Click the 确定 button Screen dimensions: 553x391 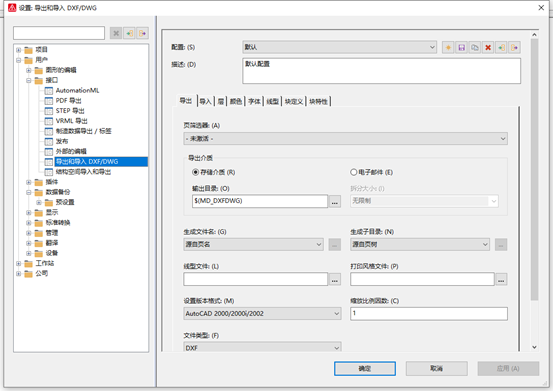[365, 368]
